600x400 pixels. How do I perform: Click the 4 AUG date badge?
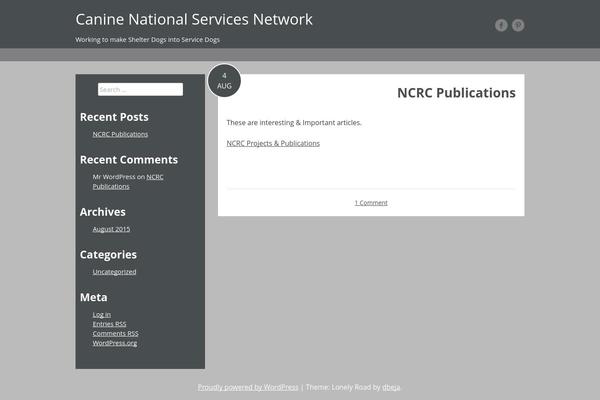click(x=224, y=81)
